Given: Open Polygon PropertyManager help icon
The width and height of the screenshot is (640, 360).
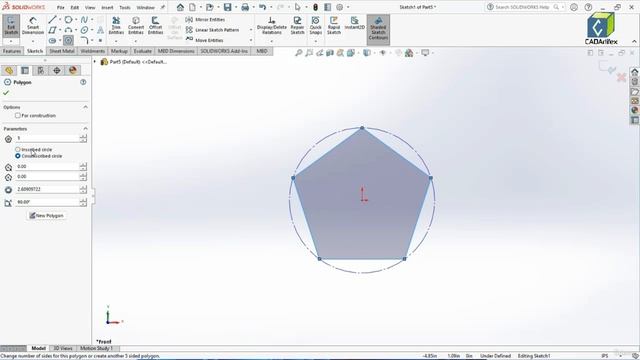Looking at the screenshot, I should coord(83,82).
